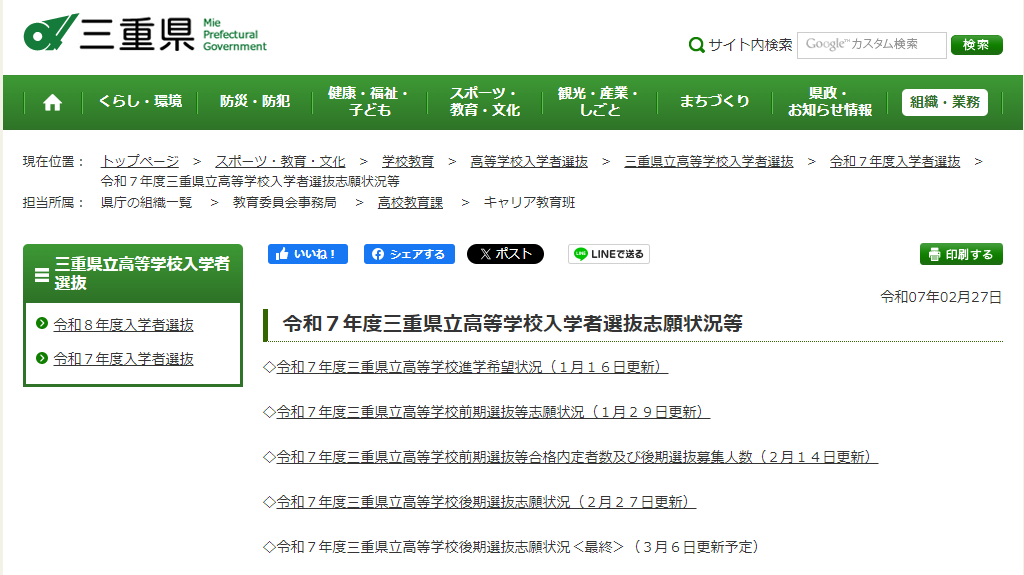
Task: Send via LINEで送る button
Action: click(x=609, y=254)
